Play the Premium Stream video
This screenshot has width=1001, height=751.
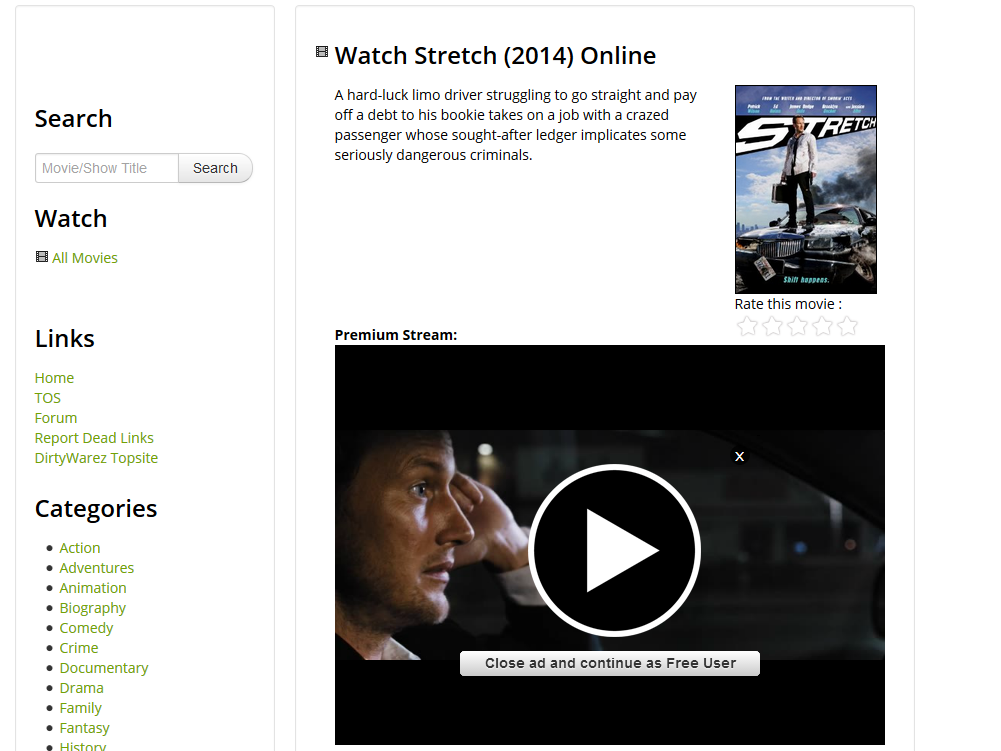[614, 550]
